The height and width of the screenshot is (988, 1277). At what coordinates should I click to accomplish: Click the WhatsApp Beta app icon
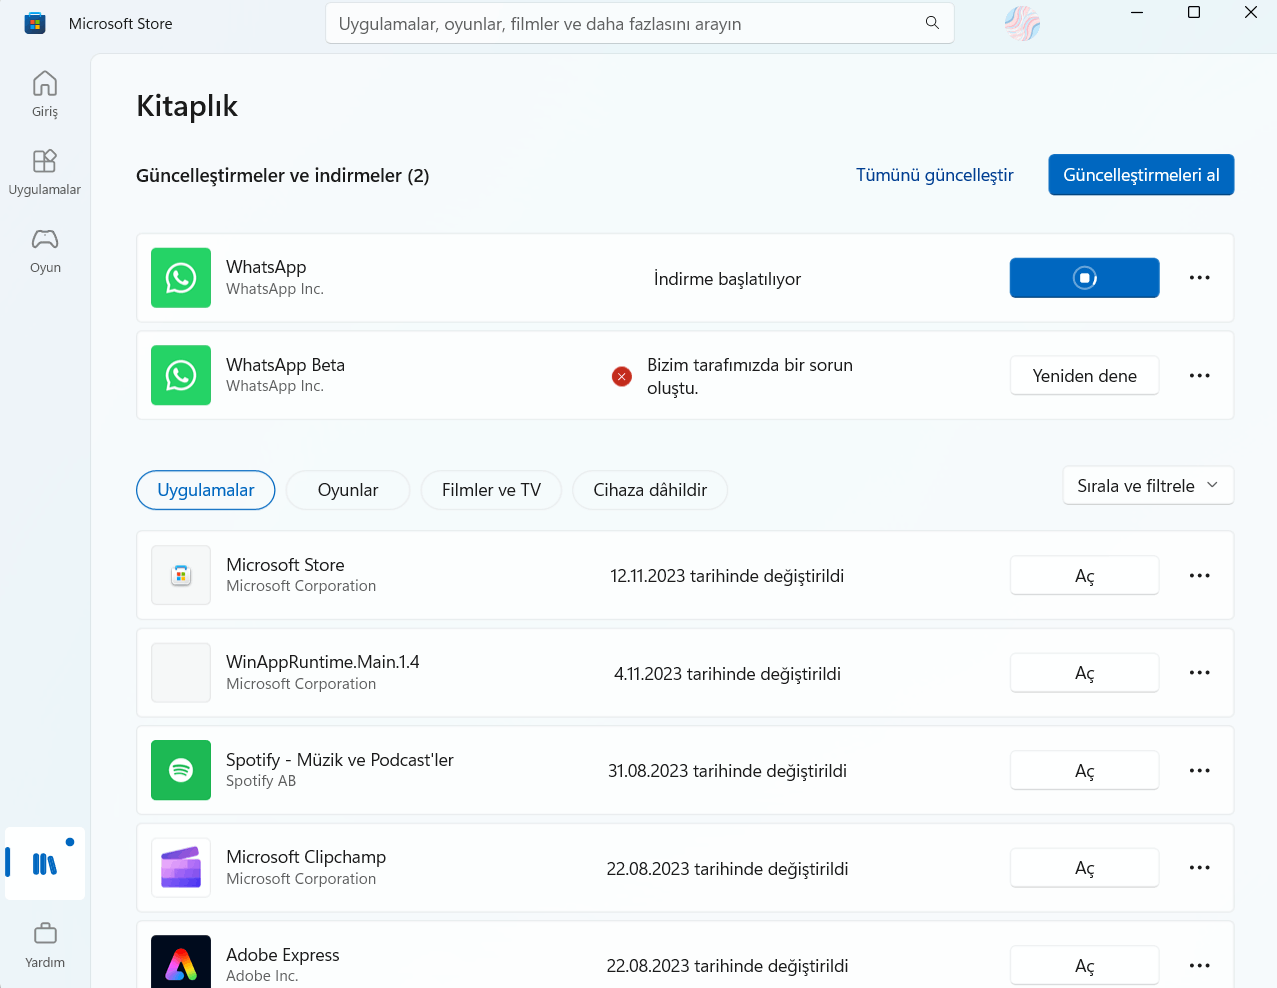pyautogui.click(x=181, y=375)
